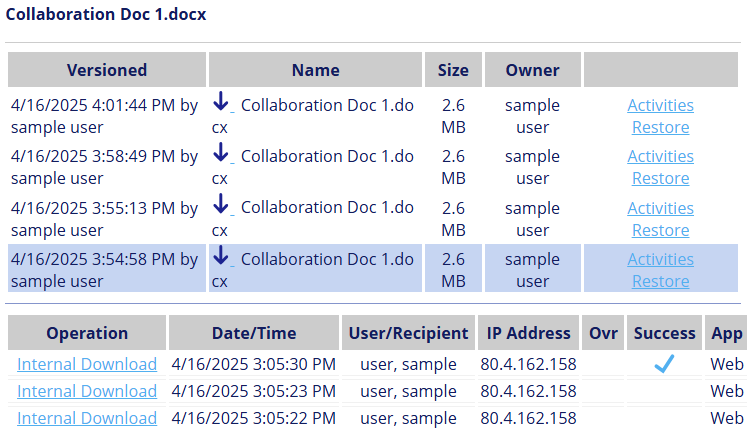
Task: Click the blue Success checkmark icon
Action: [x=664, y=364]
